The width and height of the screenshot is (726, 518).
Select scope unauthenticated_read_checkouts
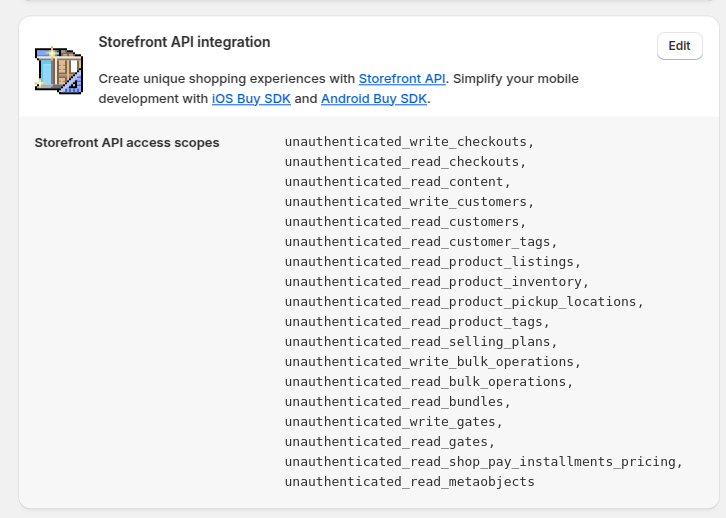[x=402, y=162]
